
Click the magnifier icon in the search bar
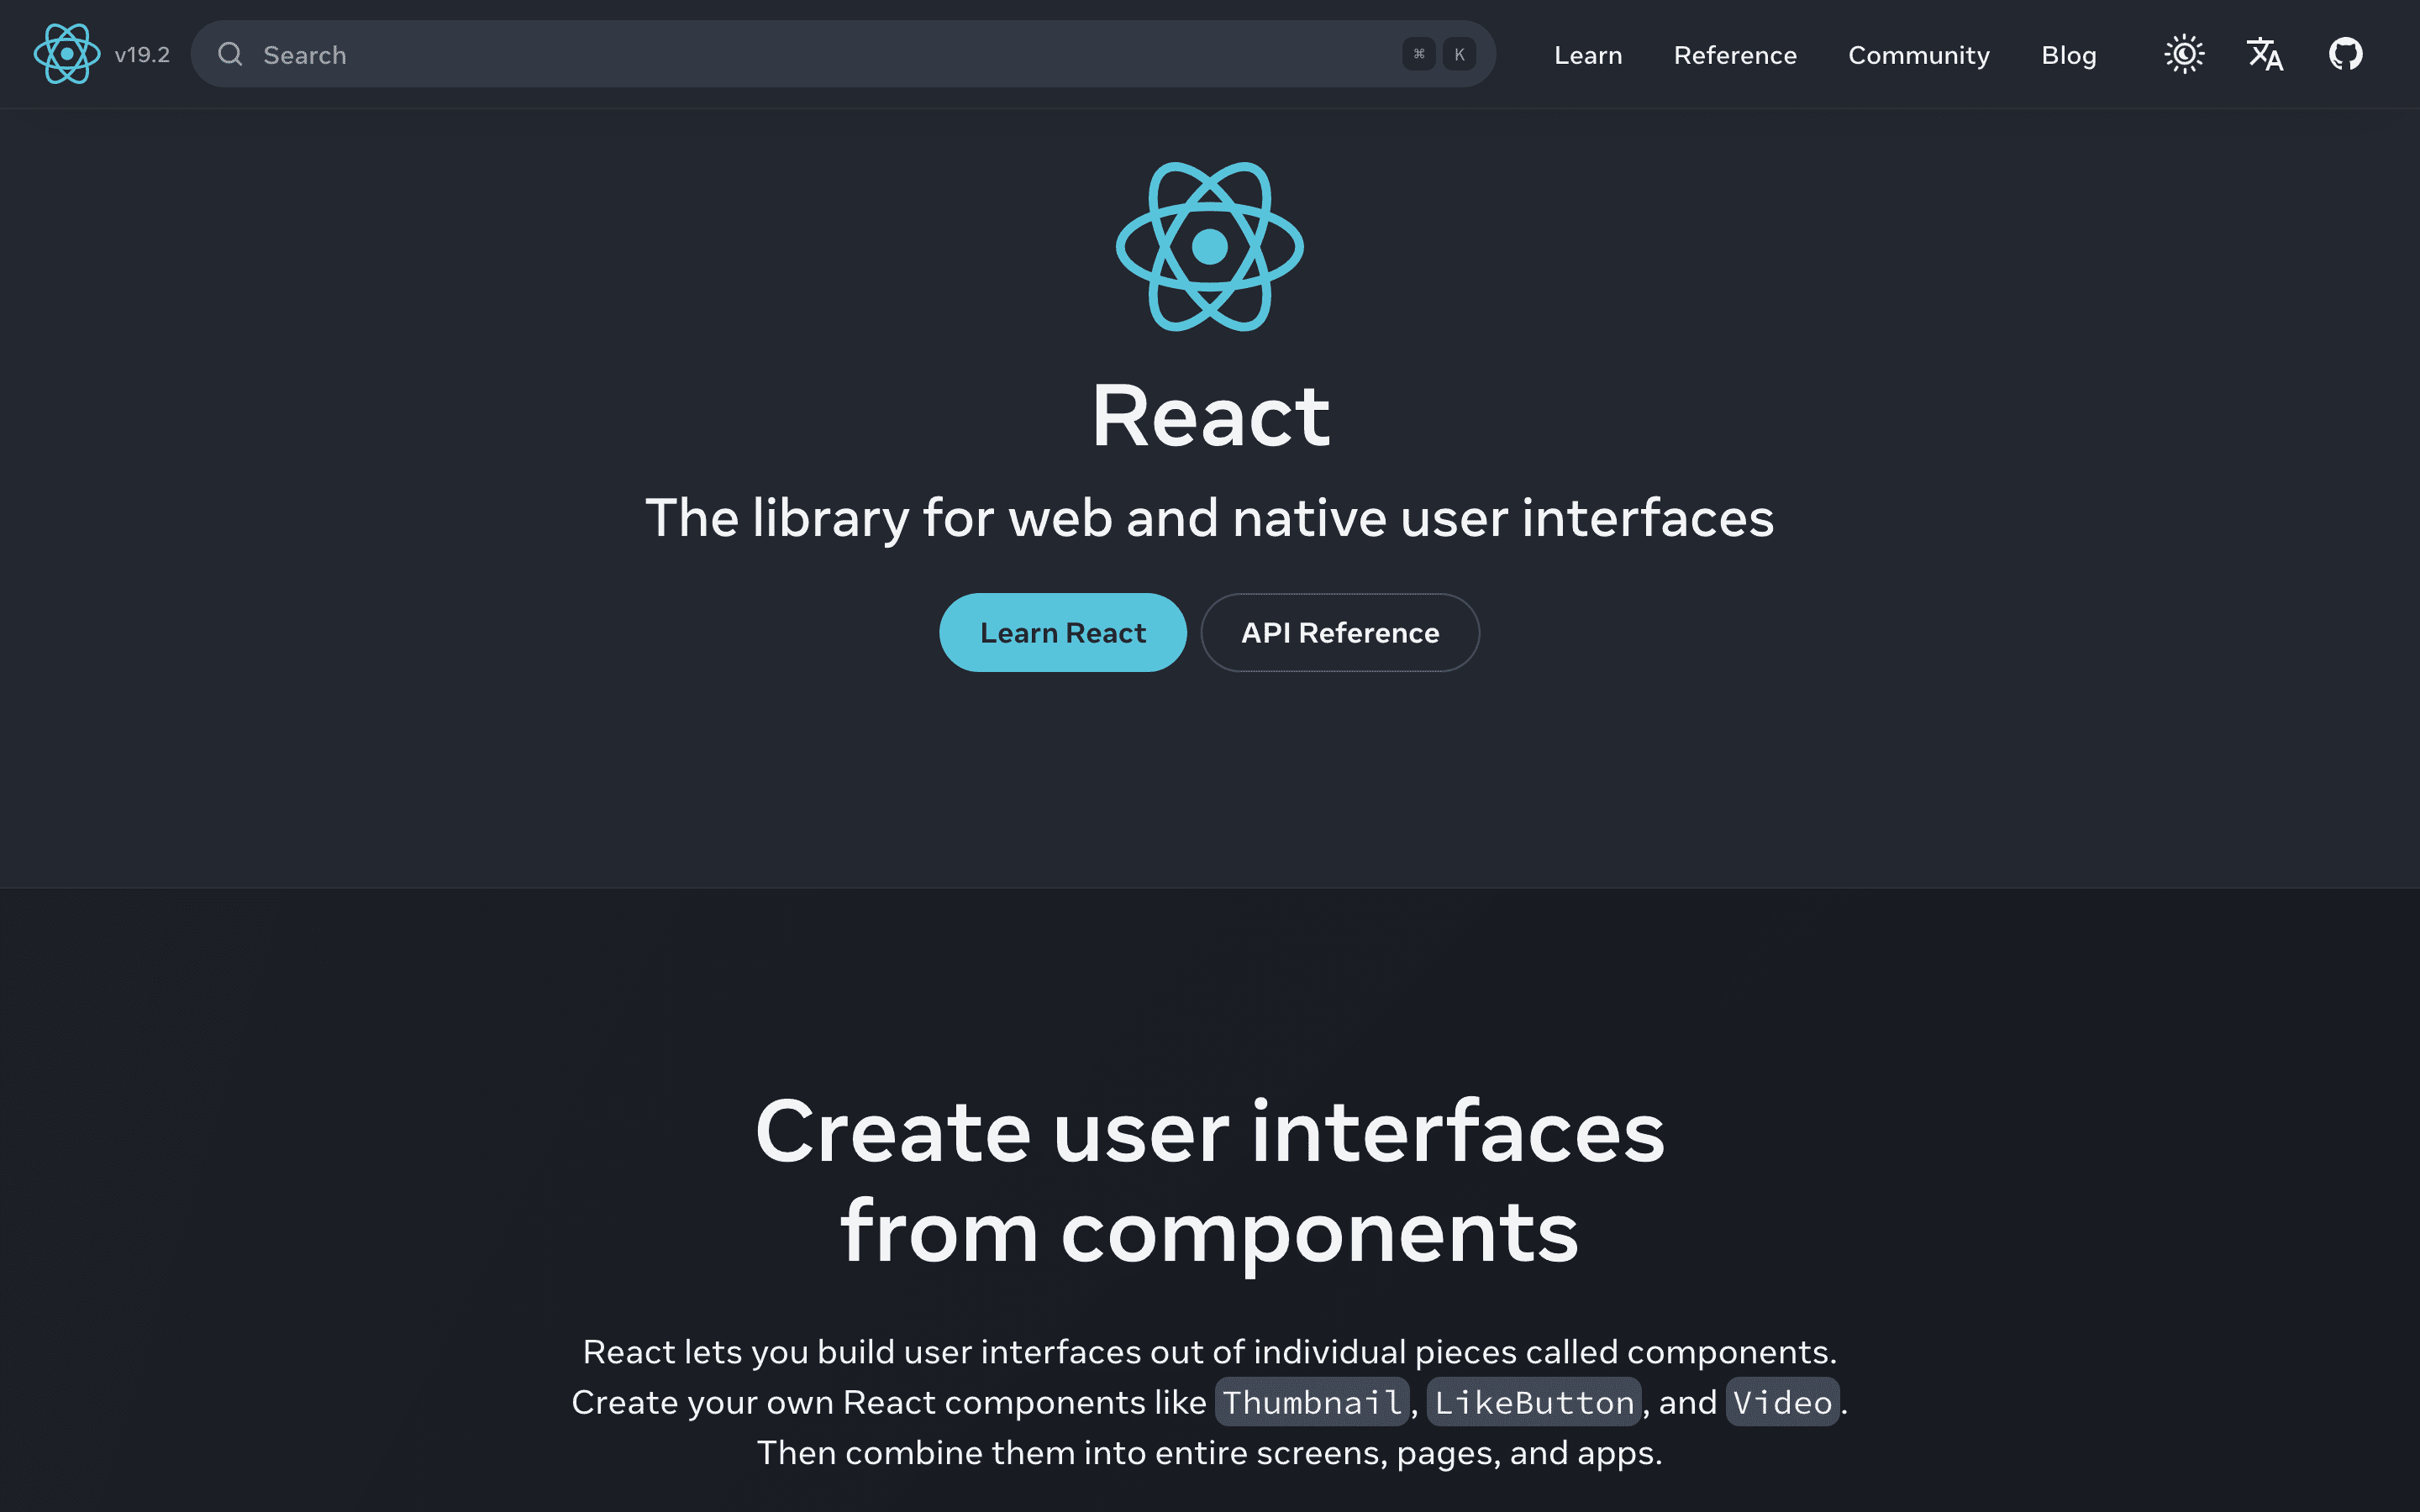(230, 54)
